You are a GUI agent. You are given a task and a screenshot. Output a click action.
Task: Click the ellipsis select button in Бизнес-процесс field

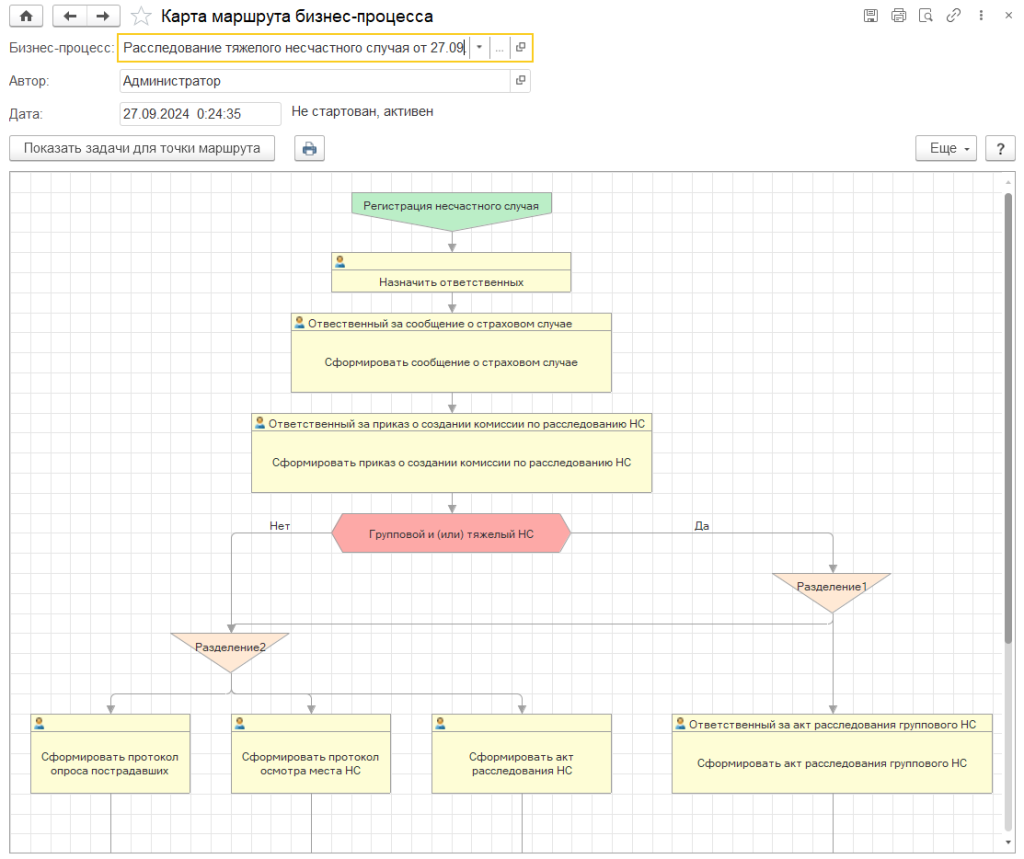pos(499,48)
